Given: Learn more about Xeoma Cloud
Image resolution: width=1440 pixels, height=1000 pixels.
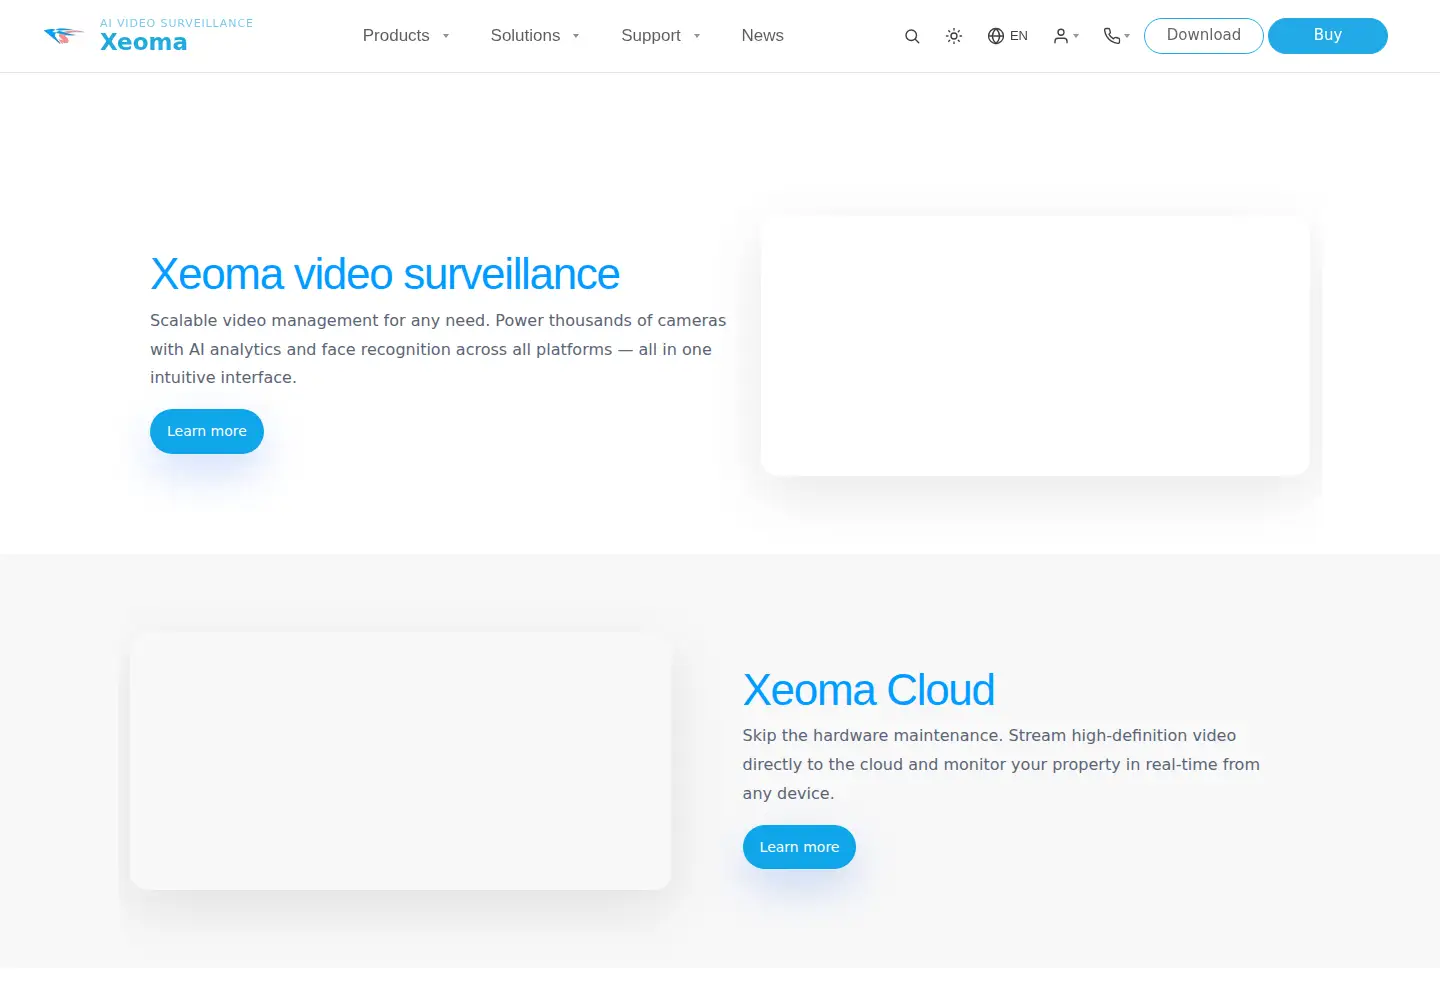Looking at the screenshot, I should point(799,847).
